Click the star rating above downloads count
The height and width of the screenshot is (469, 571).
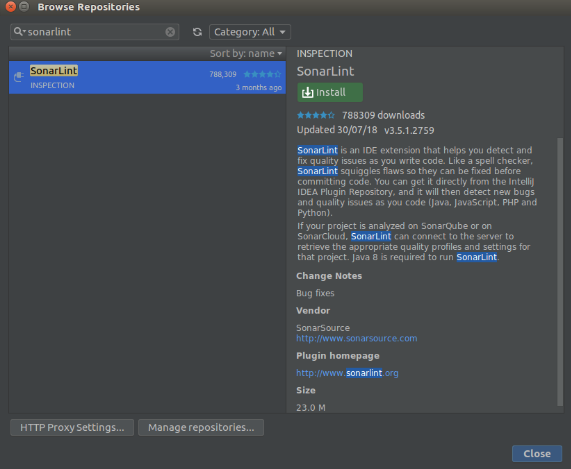[316, 115]
